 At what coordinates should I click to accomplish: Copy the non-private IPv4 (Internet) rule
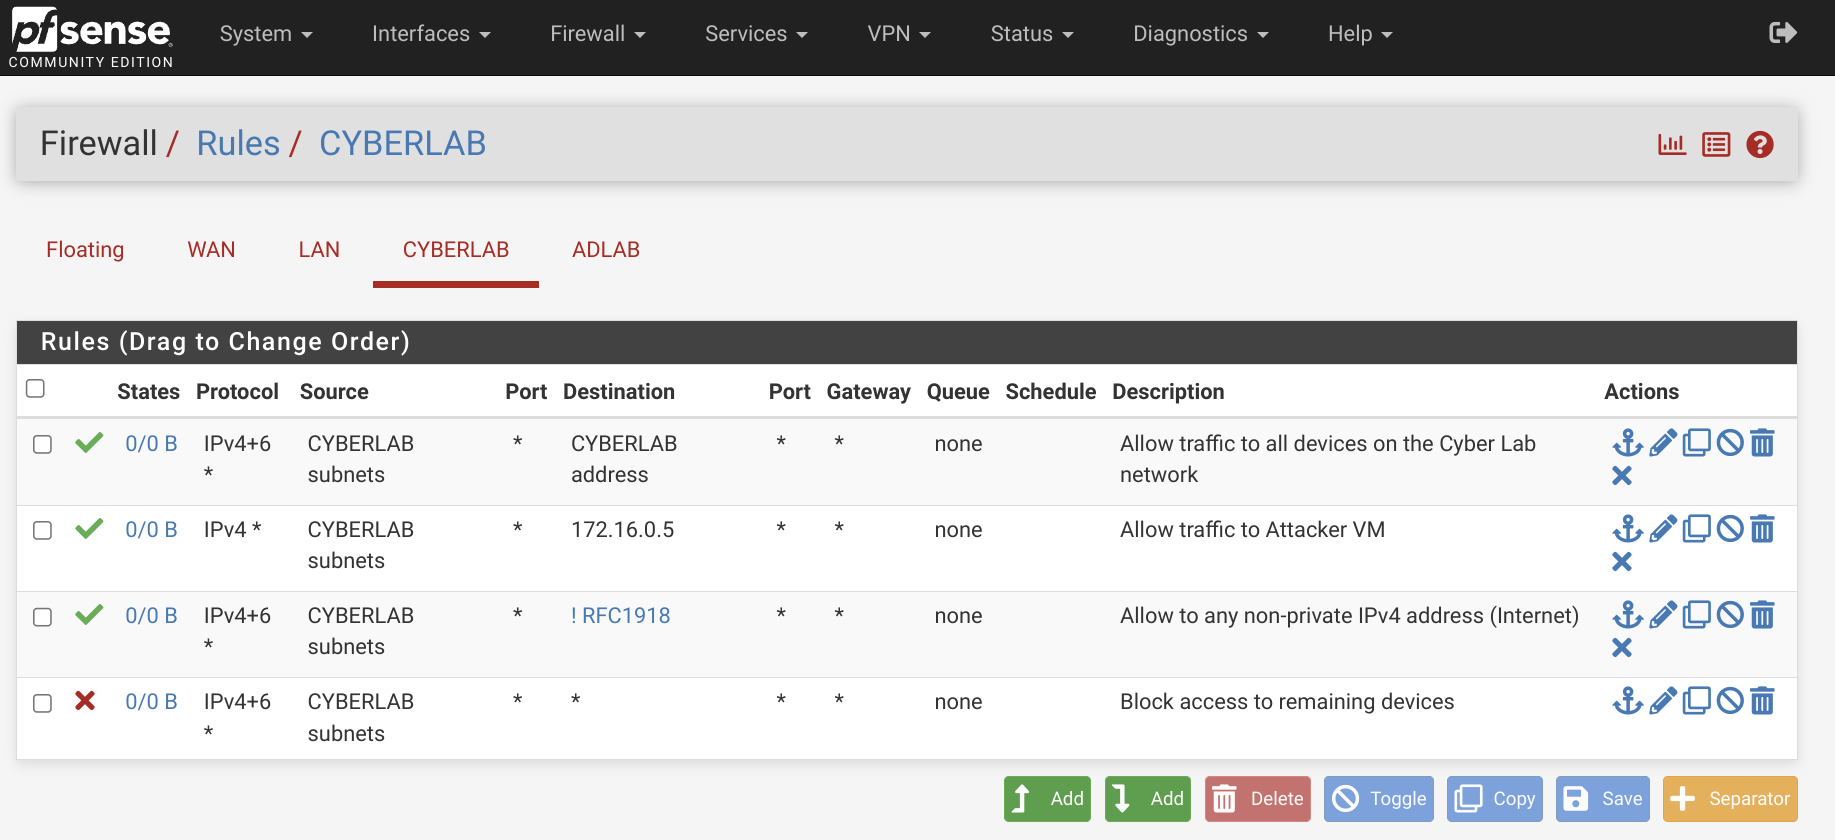(1697, 615)
